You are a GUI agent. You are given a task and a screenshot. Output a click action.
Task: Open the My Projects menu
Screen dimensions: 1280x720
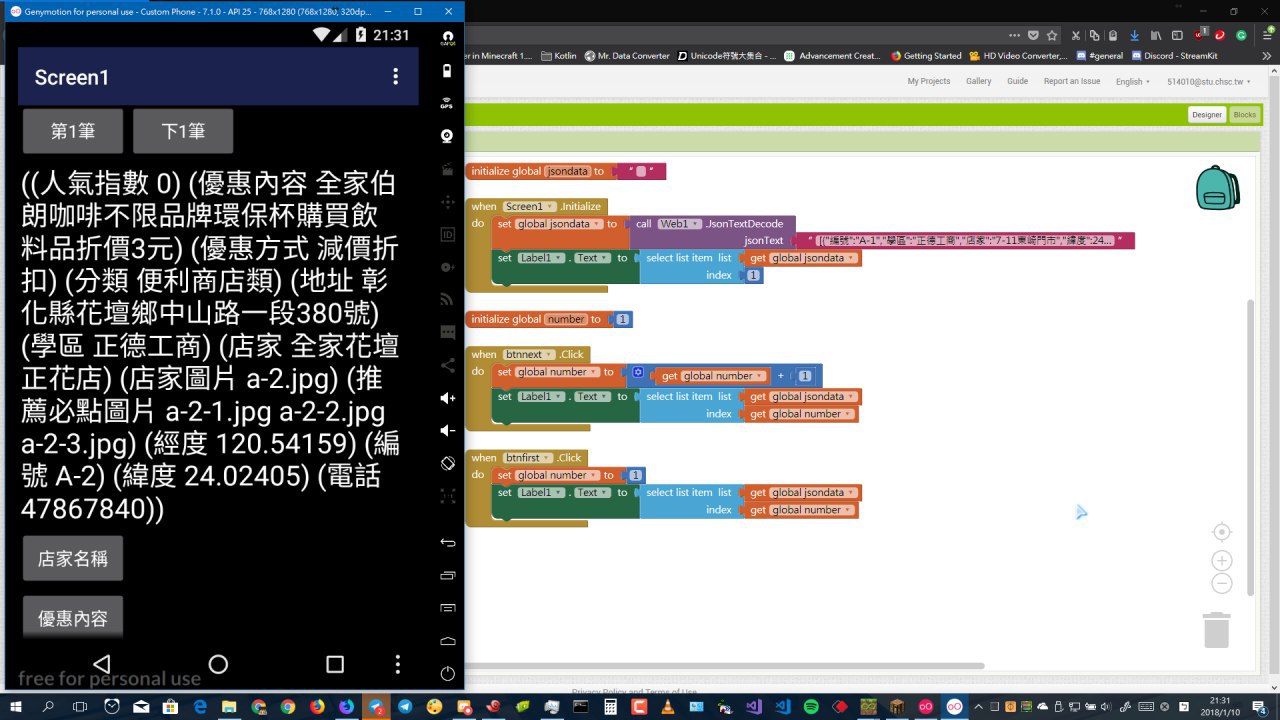928,82
